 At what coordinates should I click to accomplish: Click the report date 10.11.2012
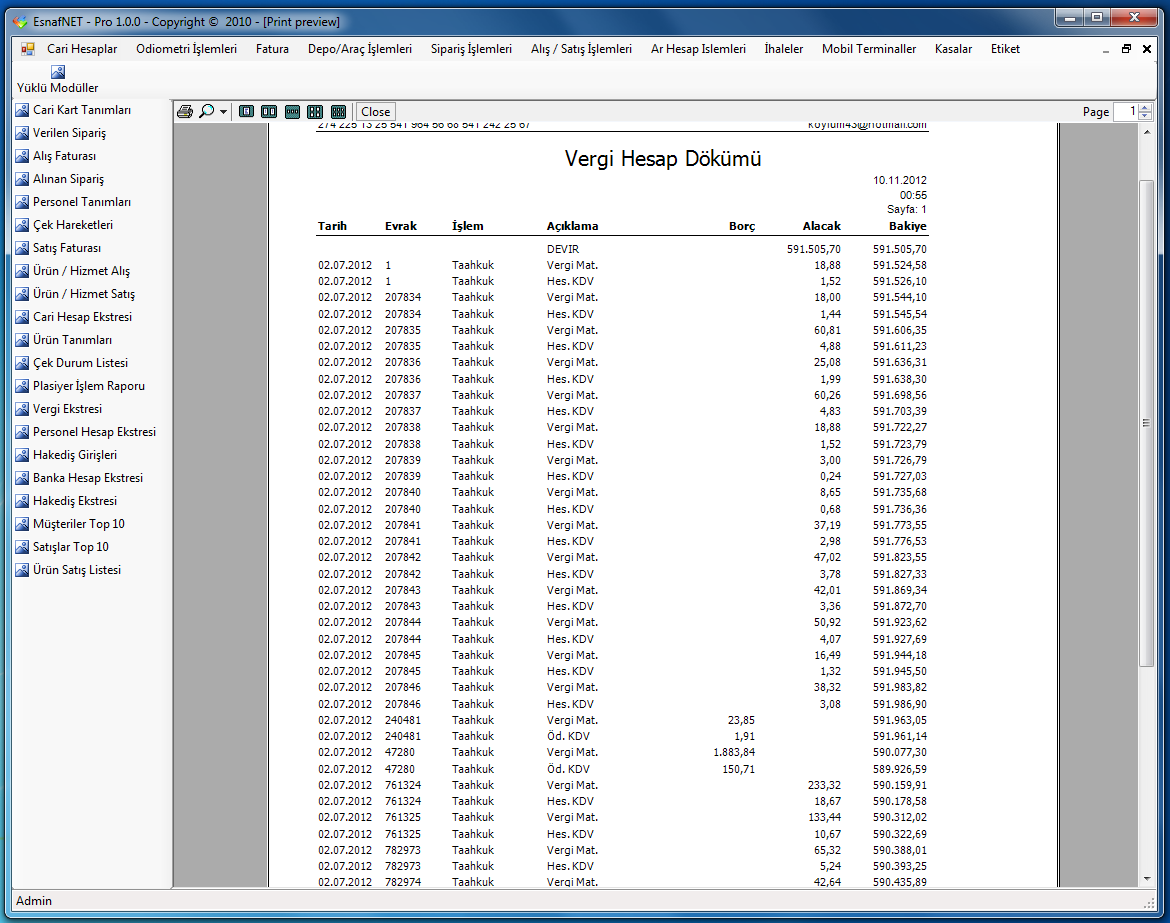(900, 180)
